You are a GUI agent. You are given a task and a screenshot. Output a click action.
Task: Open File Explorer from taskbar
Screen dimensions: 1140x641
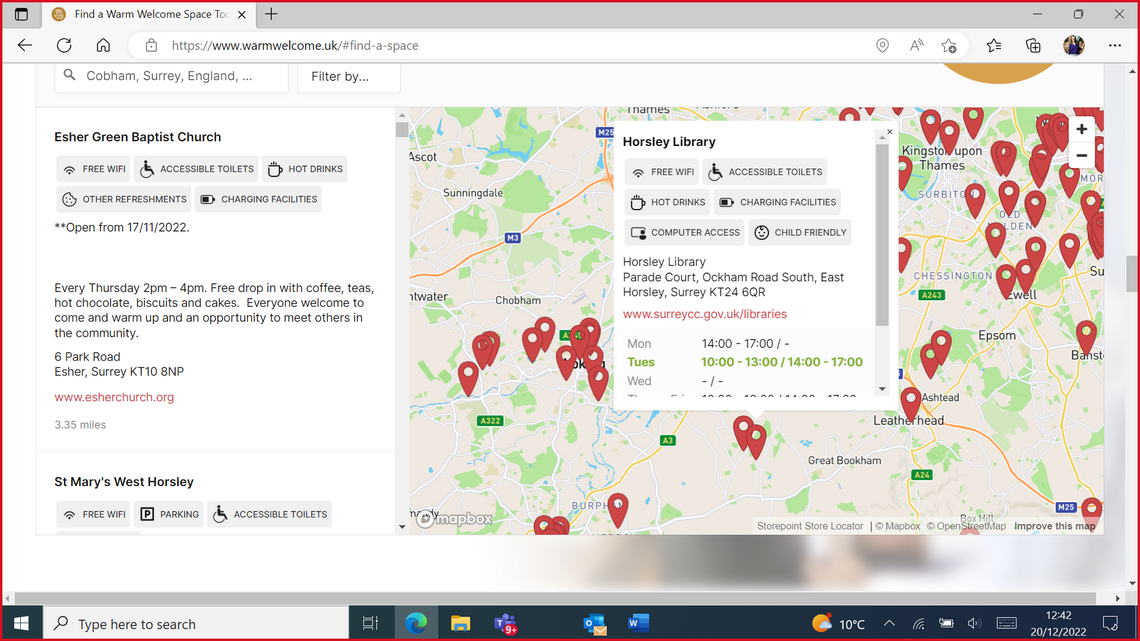[460, 623]
